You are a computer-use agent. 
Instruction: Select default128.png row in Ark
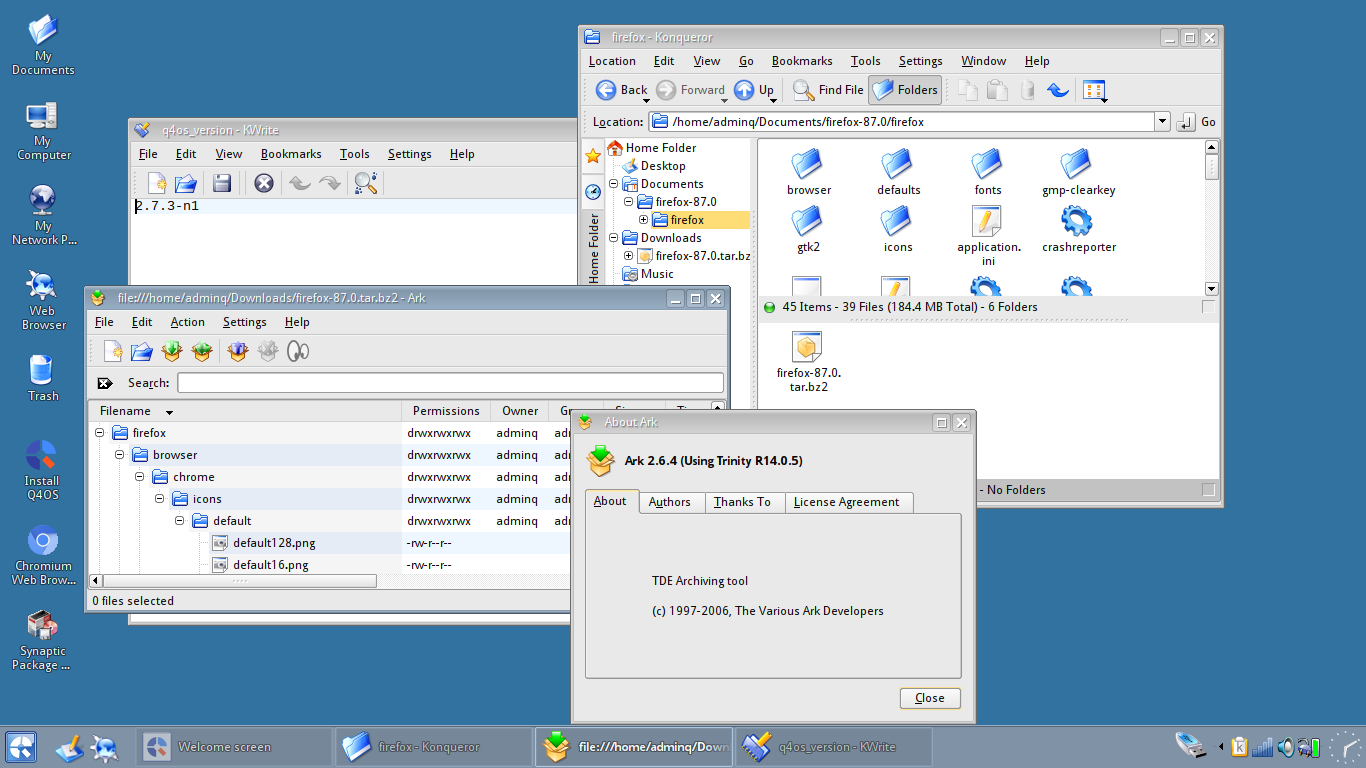(x=330, y=543)
